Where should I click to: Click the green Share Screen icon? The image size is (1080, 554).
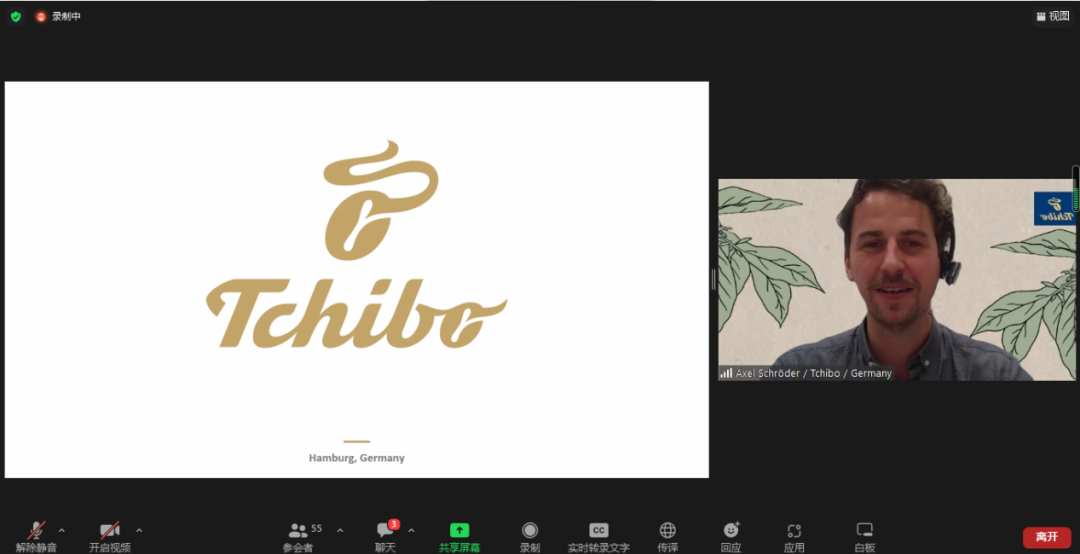tap(459, 531)
